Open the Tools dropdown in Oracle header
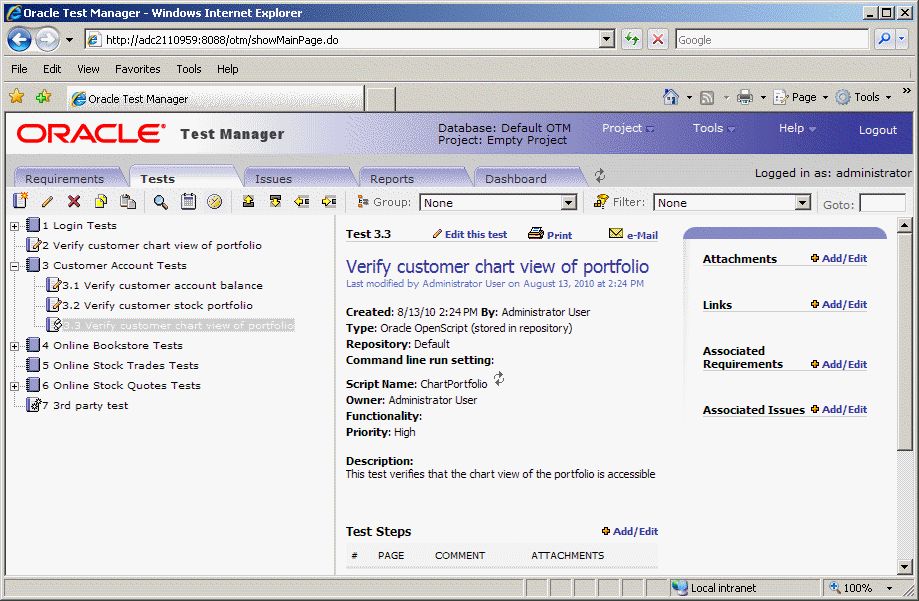This screenshot has width=919, height=601. coord(713,128)
